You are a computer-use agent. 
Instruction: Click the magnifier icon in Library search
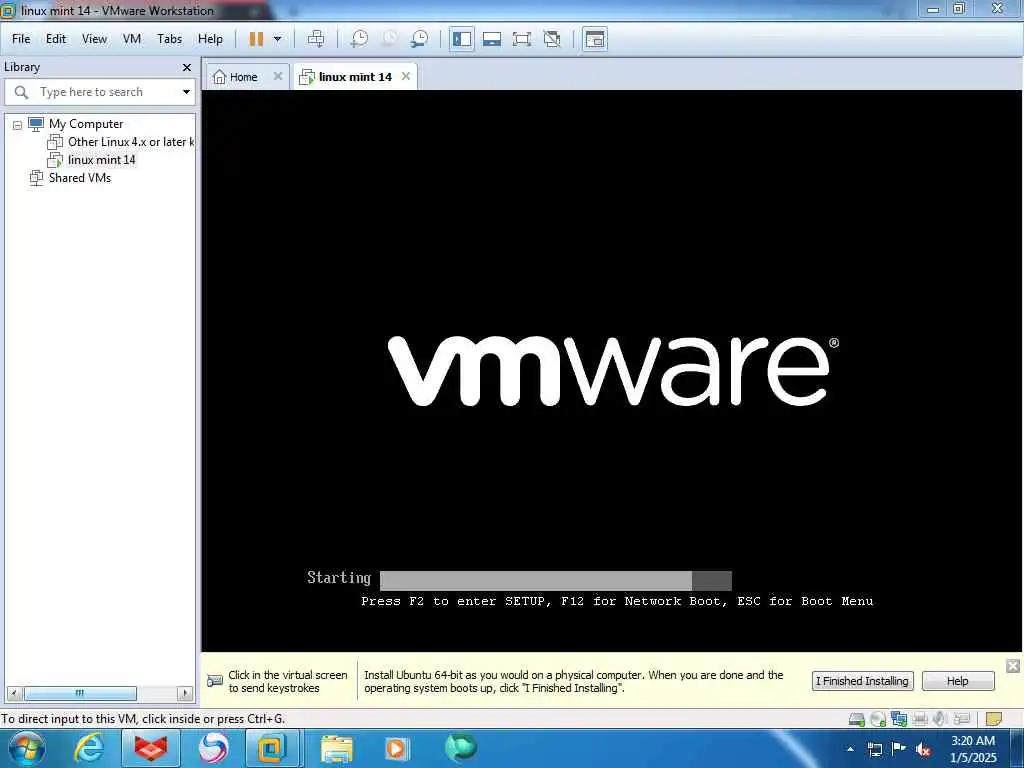[21, 92]
